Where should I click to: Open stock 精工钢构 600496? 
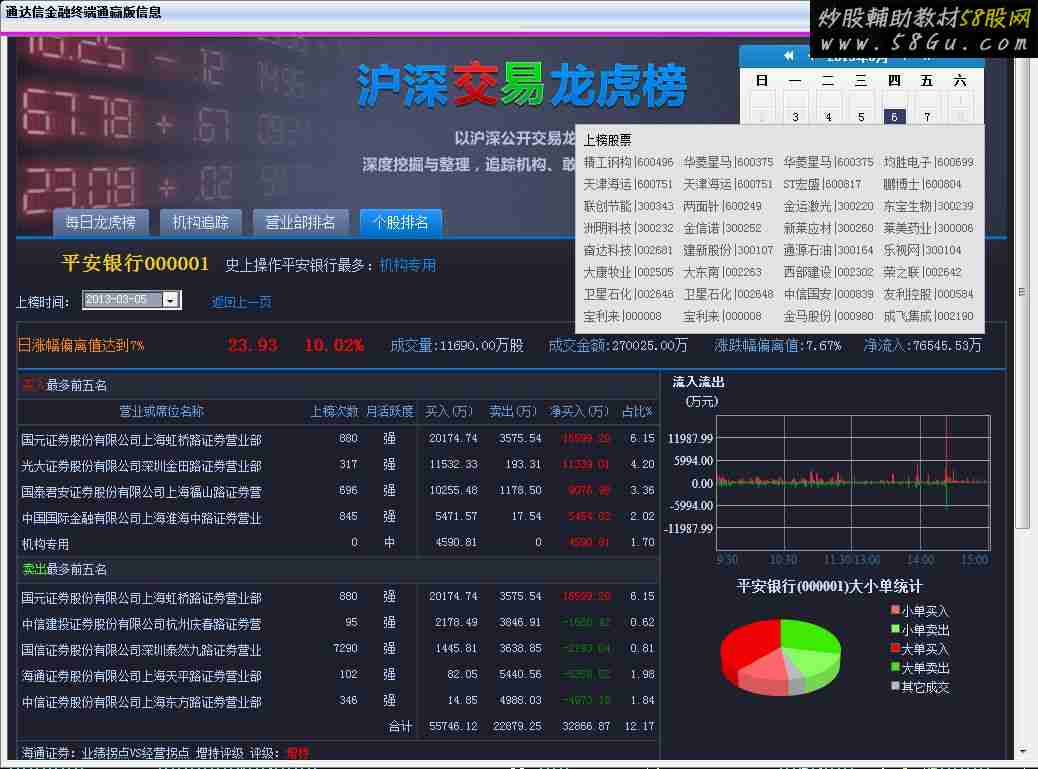[628, 162]
